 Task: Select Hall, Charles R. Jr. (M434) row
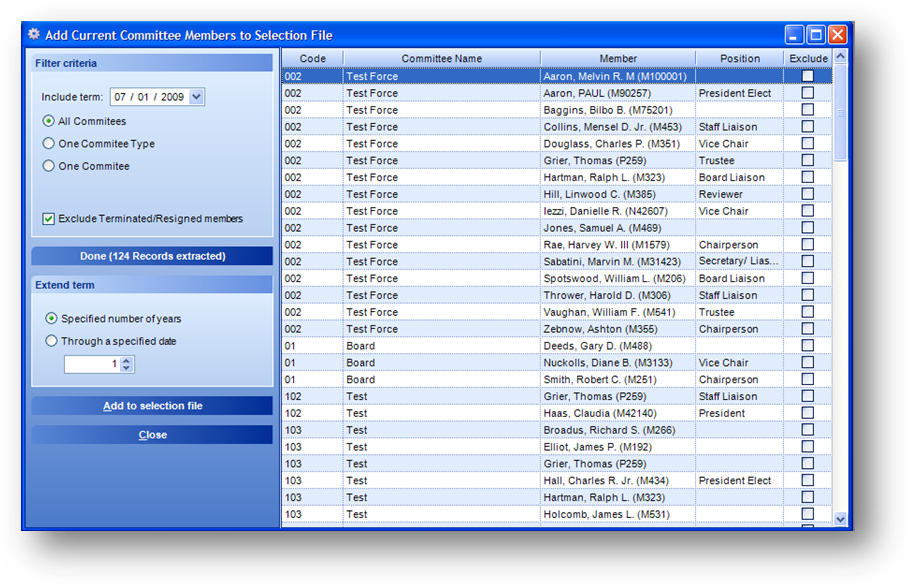tap(557, 480)
